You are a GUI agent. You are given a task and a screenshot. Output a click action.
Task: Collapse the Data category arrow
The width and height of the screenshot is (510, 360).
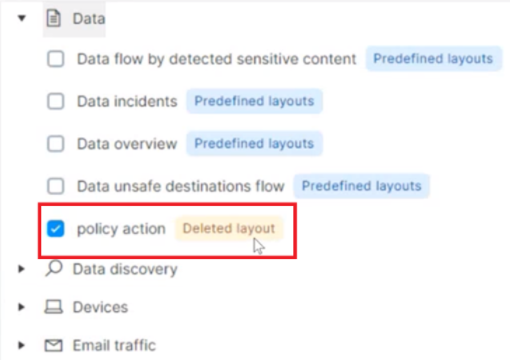(x=22, y=18)
